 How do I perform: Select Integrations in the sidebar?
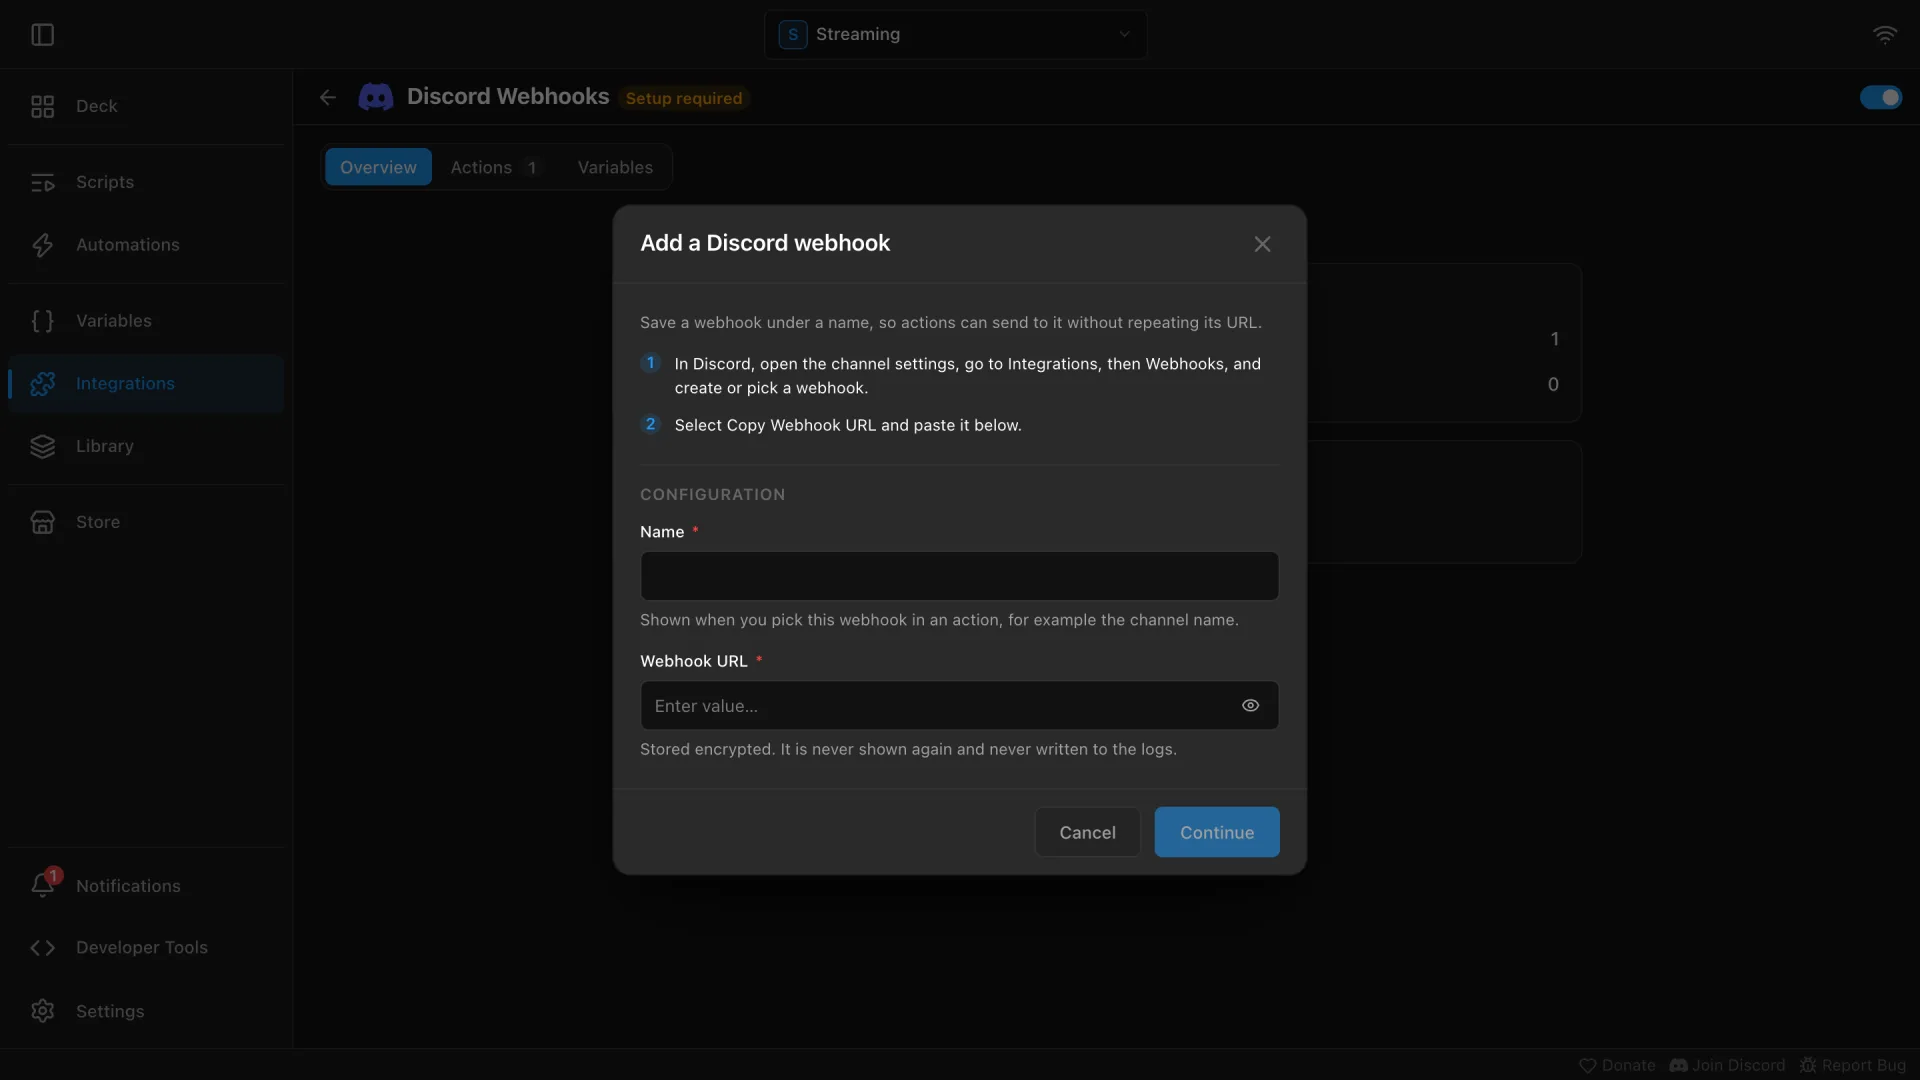(x=146, y=384)
